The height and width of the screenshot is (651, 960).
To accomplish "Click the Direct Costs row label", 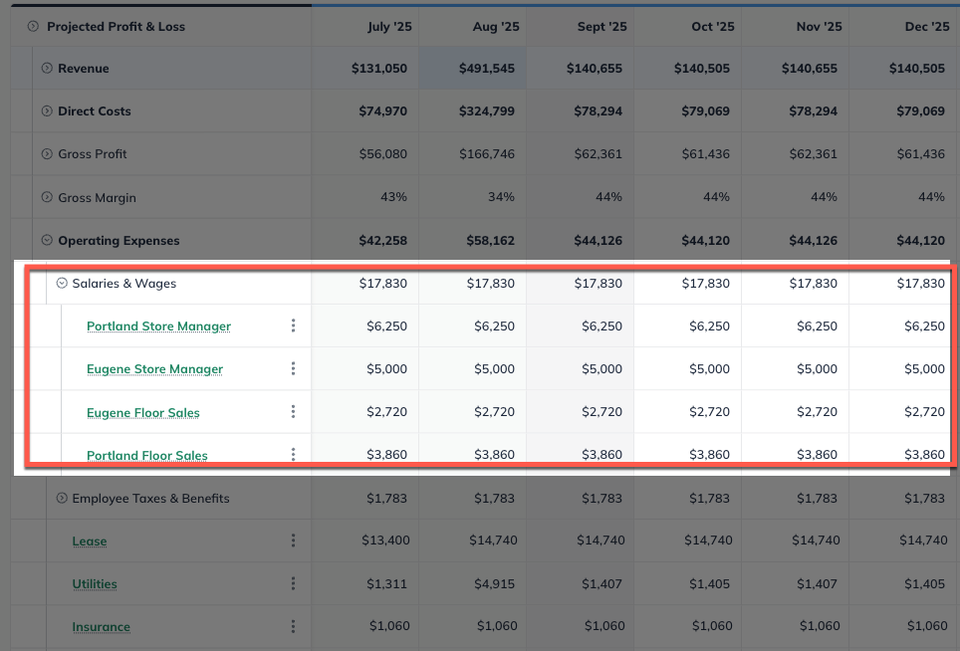I will [94, 111].
